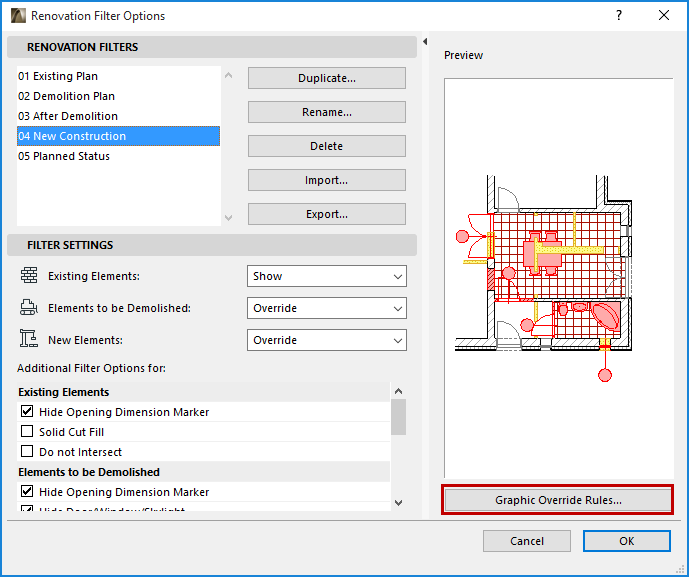Click the Additional Filter Options for: label

click(x=91, y=368)
